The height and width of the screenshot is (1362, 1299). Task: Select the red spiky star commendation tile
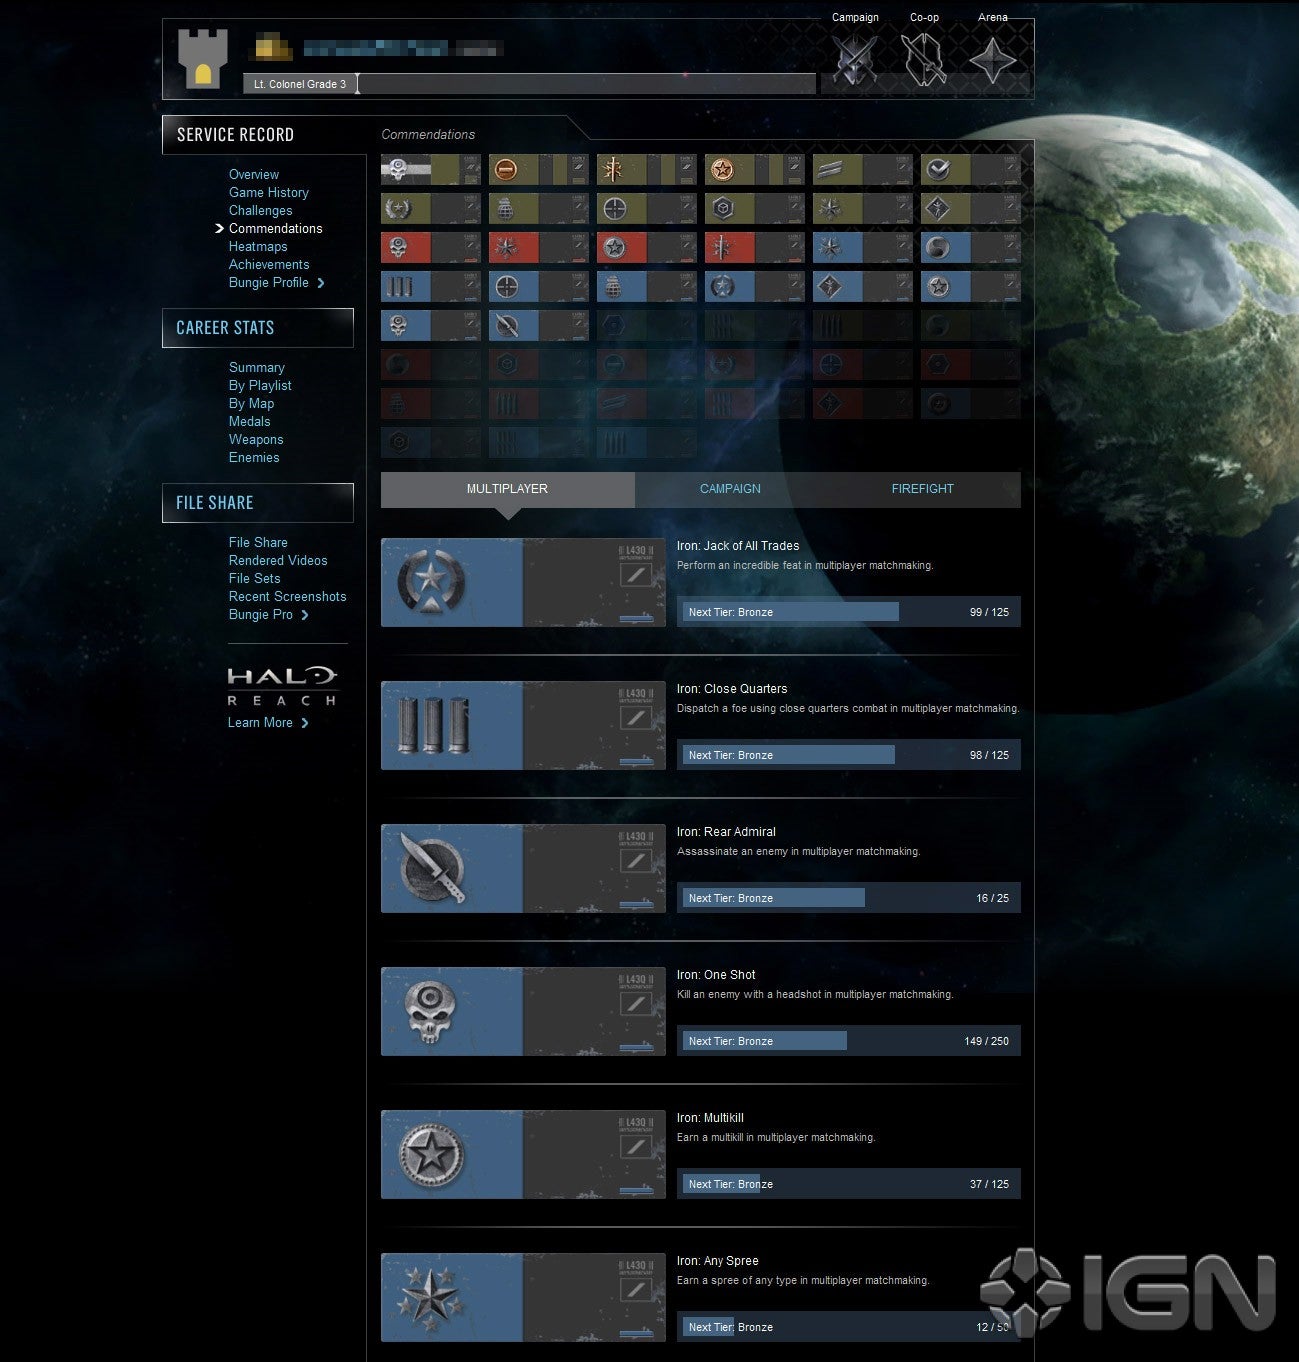tap(539, 248)
